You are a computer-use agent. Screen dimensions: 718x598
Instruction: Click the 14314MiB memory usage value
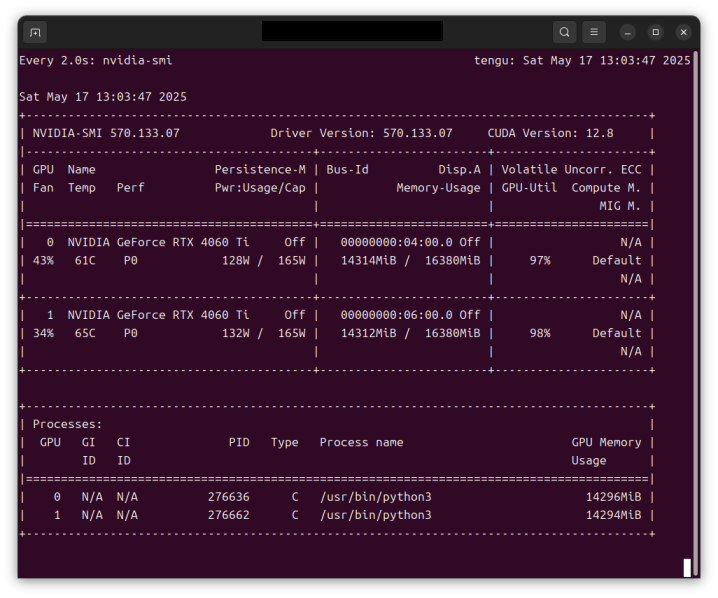(x=369, y=261)
